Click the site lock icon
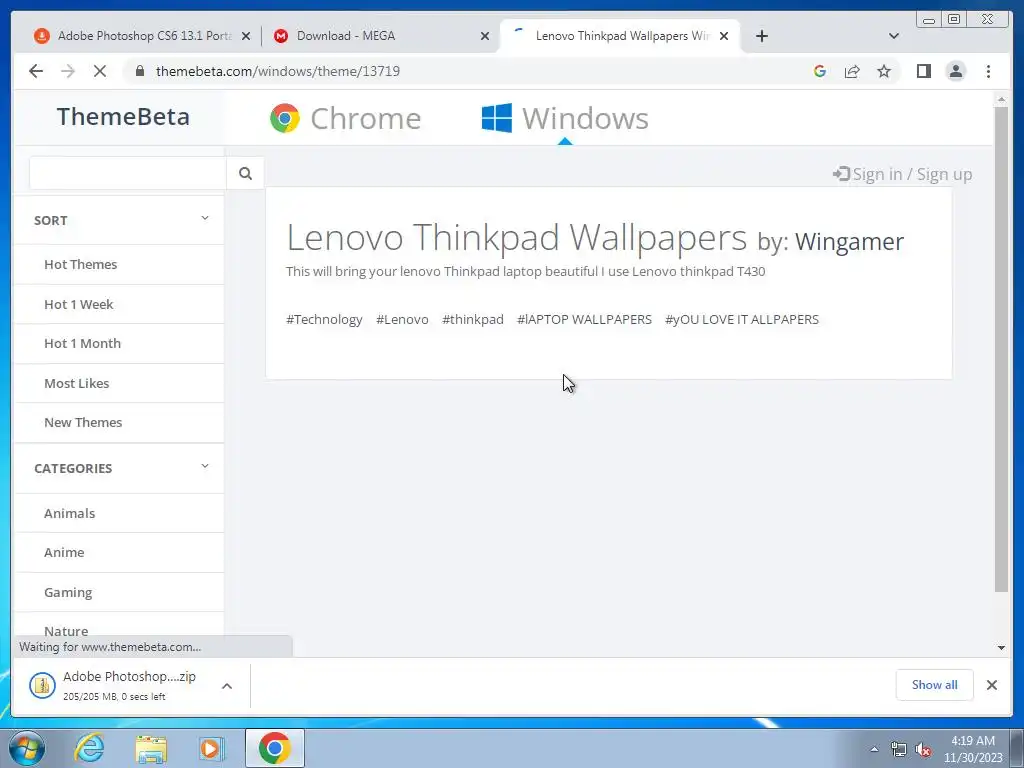The width and height of the screenshot is (1024, 768). coord(139,71)
